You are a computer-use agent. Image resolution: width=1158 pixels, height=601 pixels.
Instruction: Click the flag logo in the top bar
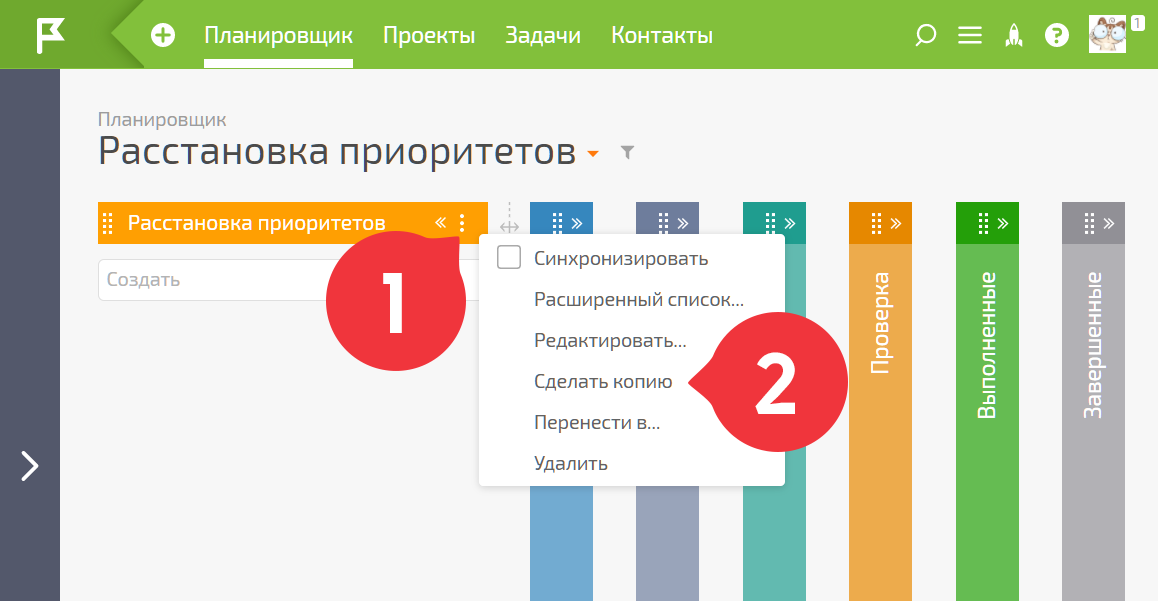pos(50,35)
